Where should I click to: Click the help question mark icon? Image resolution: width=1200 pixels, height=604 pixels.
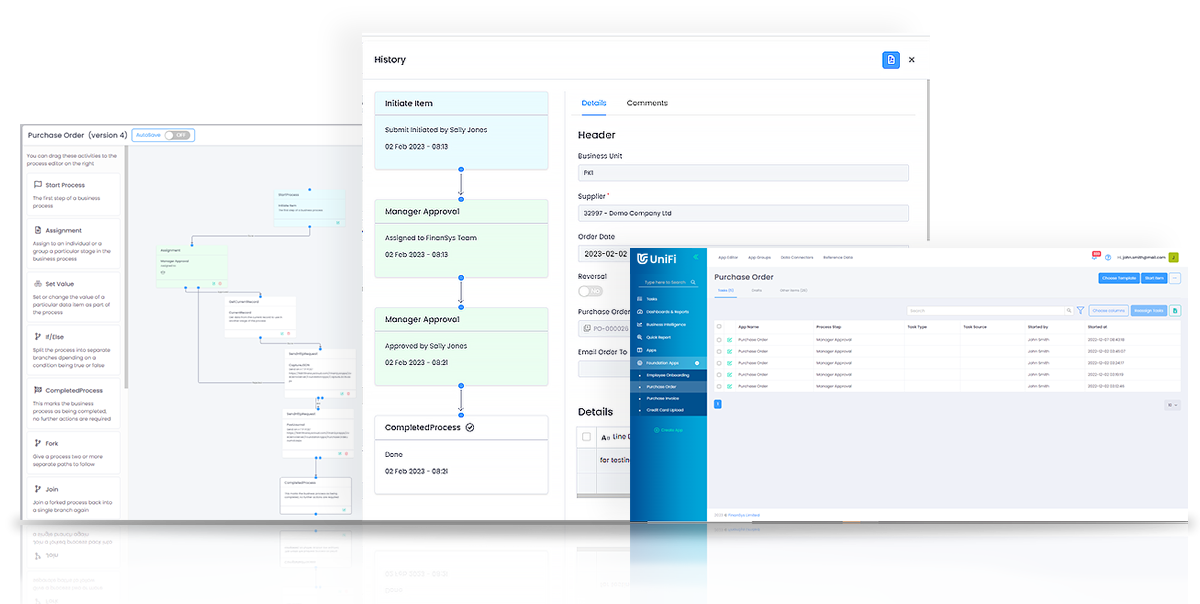(1108, 258)
